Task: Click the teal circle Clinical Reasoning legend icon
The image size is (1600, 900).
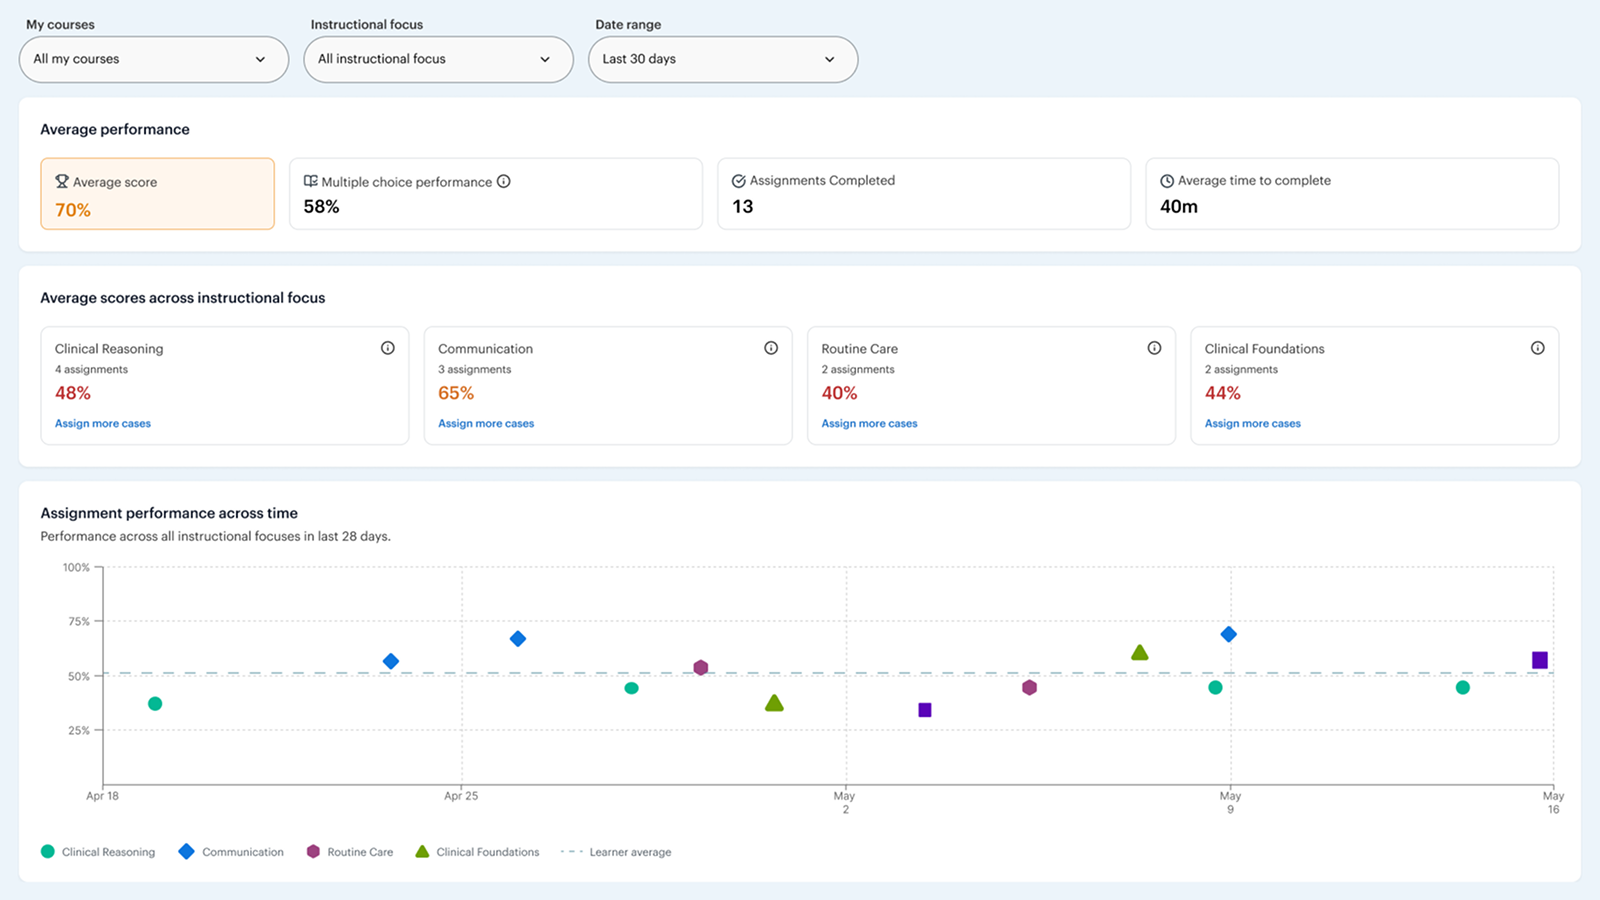Action: [x=48, y=852]
